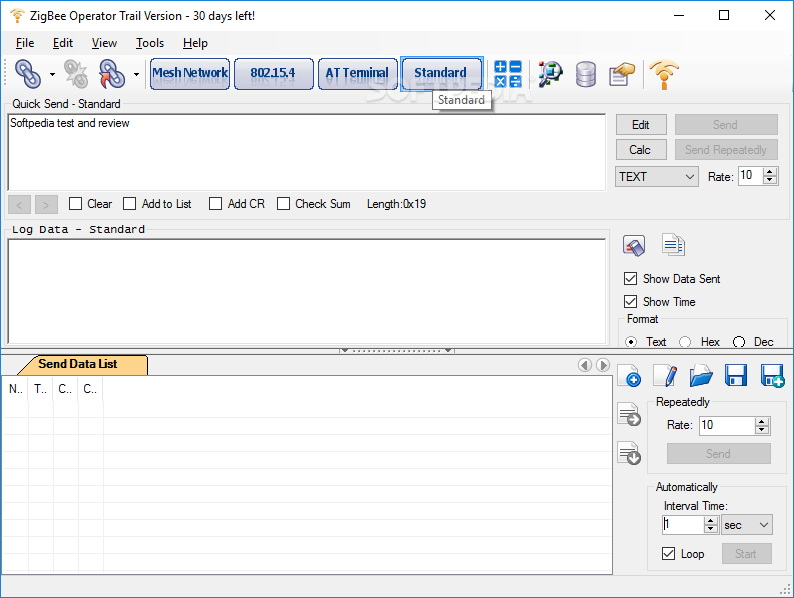Open the sec time unit dropdown

tap(747, 525)
